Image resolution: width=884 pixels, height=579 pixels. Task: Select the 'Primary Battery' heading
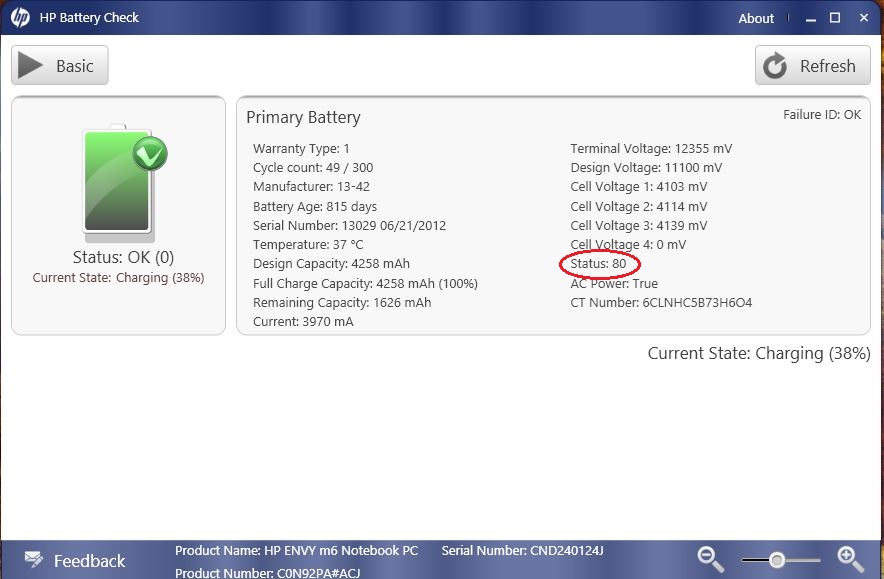click(x=303, y=117)
